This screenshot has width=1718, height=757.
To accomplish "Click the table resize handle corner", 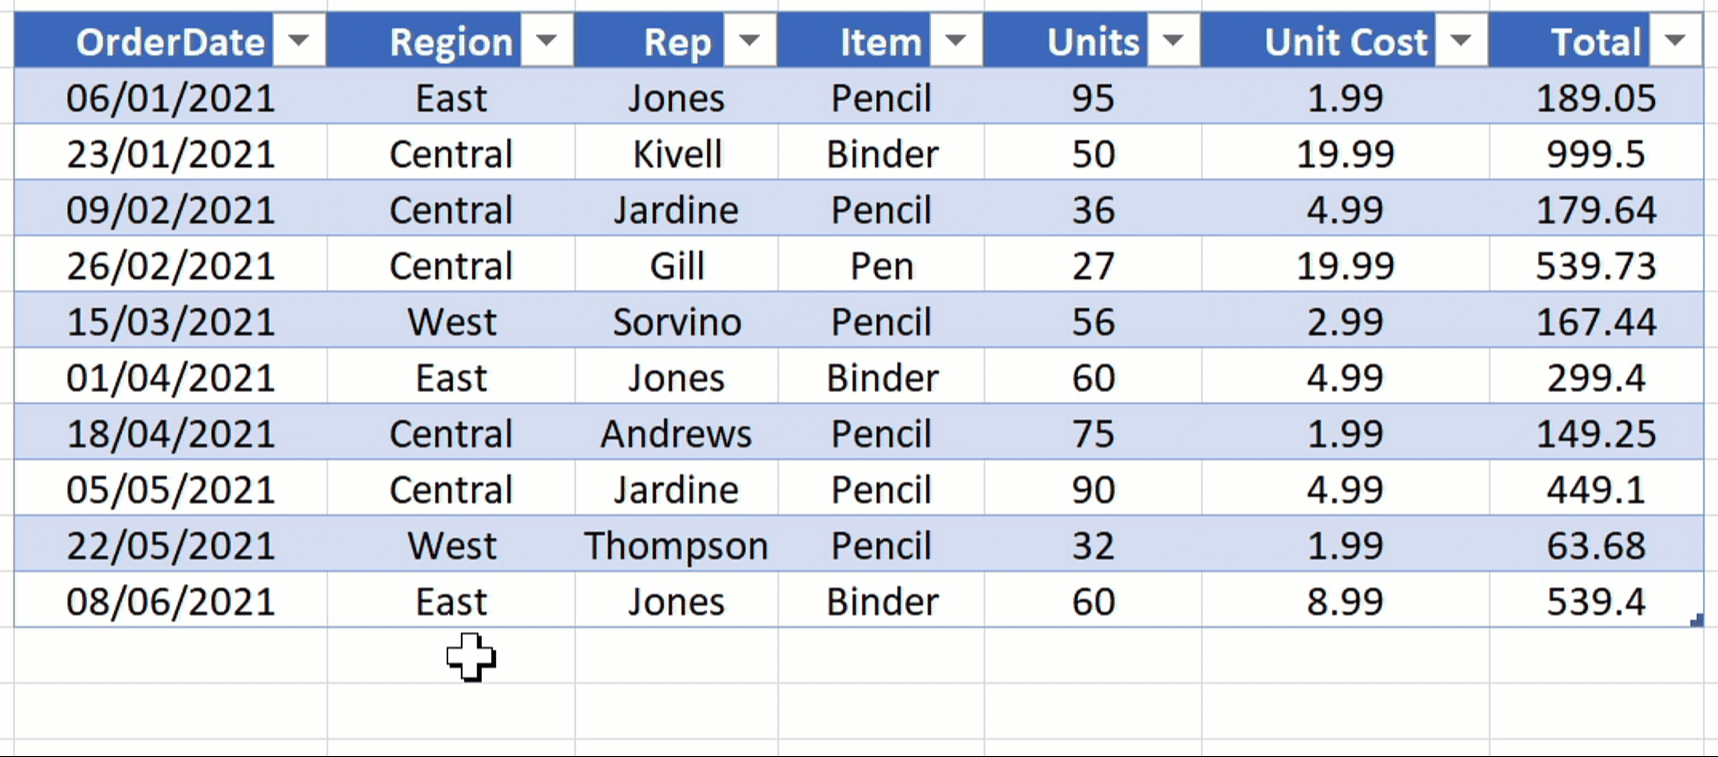I will pos(1696,621).
